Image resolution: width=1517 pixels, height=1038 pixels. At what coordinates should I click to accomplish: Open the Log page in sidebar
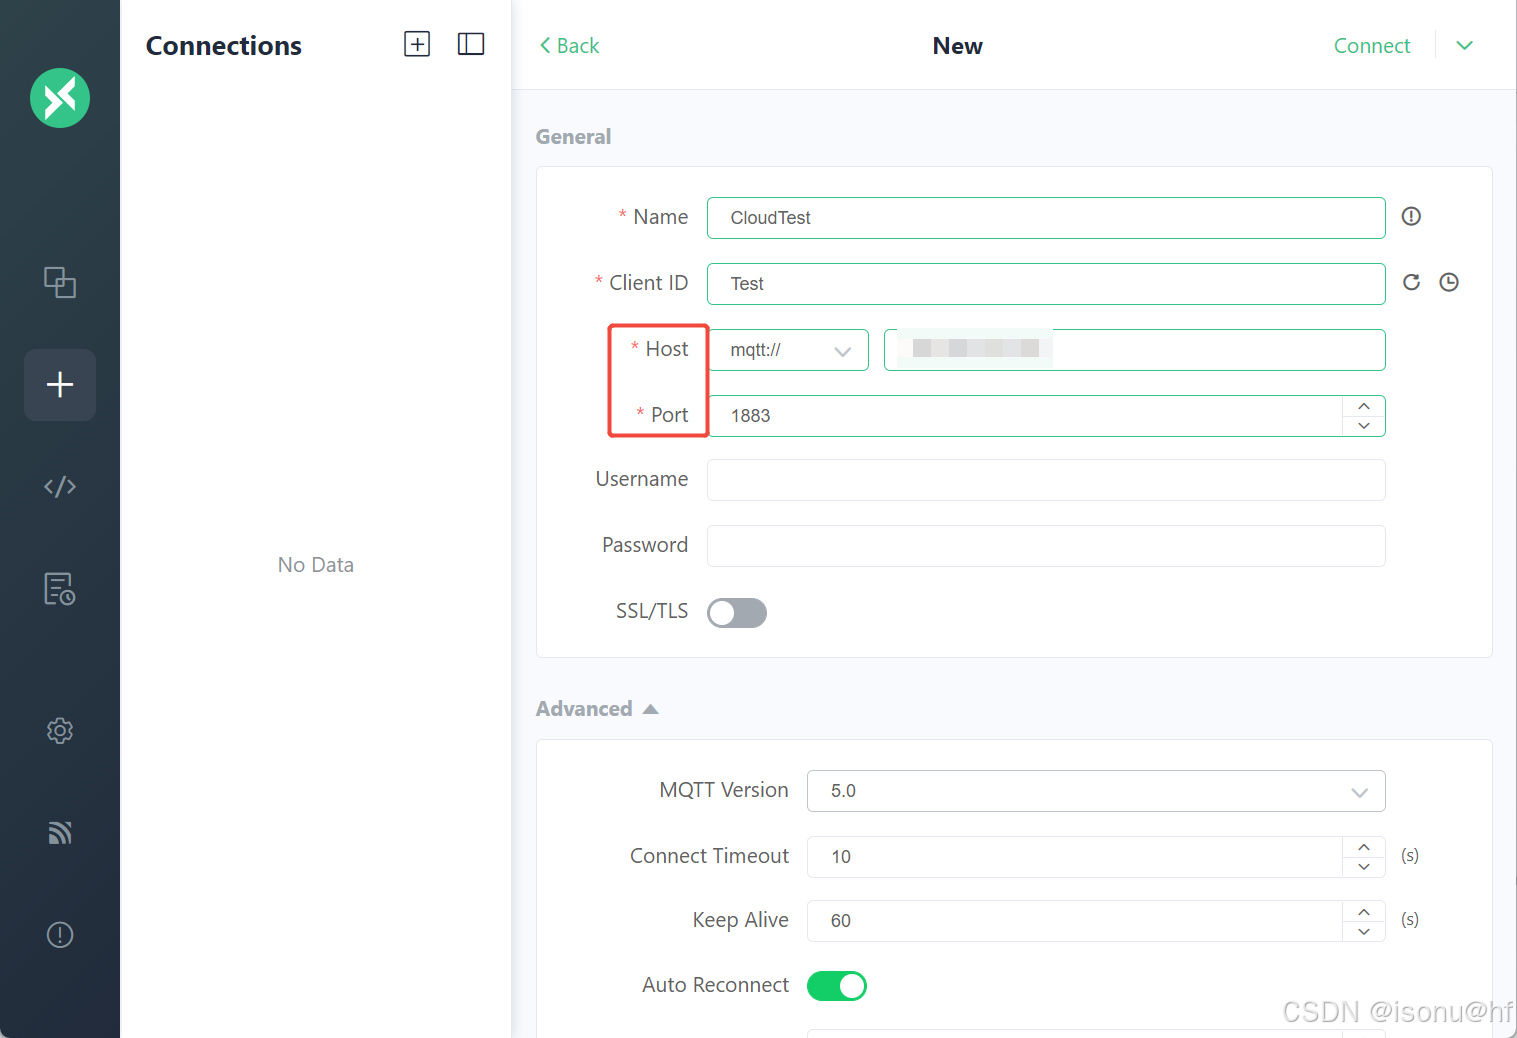coord(60,589)
